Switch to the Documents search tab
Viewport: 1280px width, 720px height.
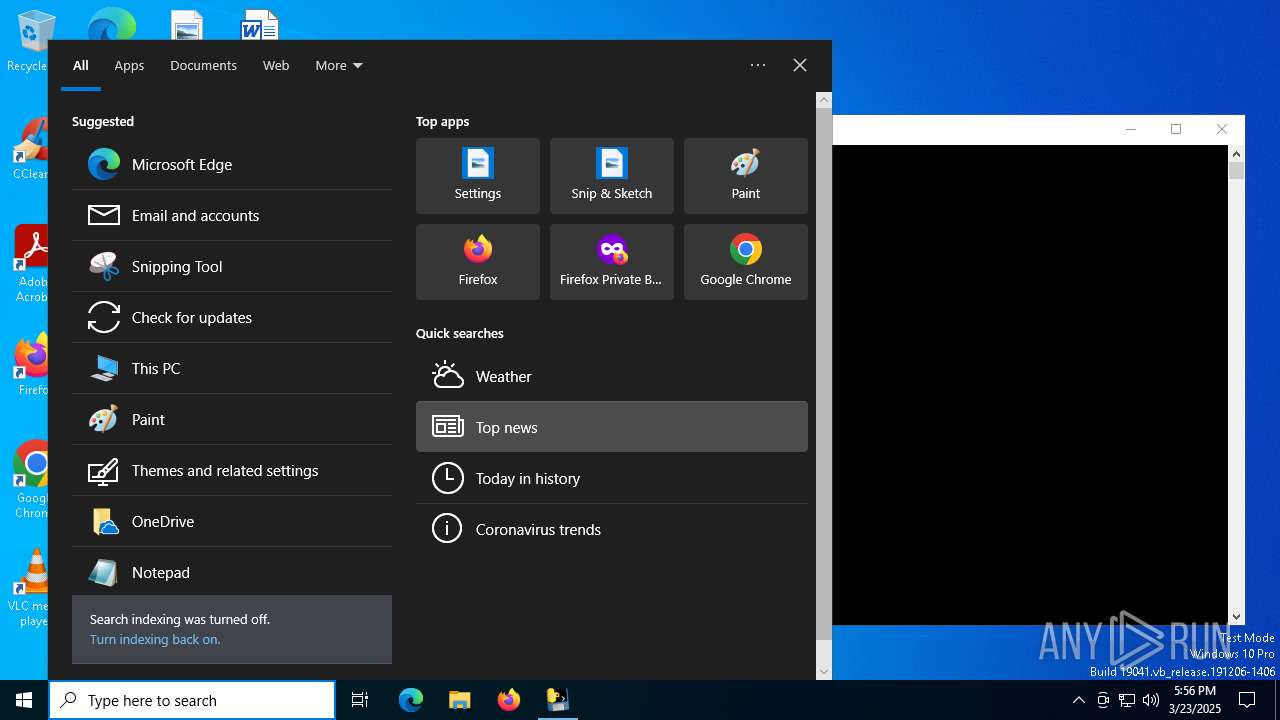pos(203,65)
